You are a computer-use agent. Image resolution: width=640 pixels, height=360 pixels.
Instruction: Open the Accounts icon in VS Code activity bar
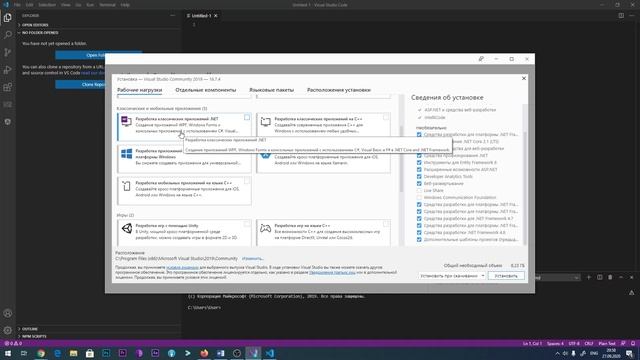[x=7, y=313]
